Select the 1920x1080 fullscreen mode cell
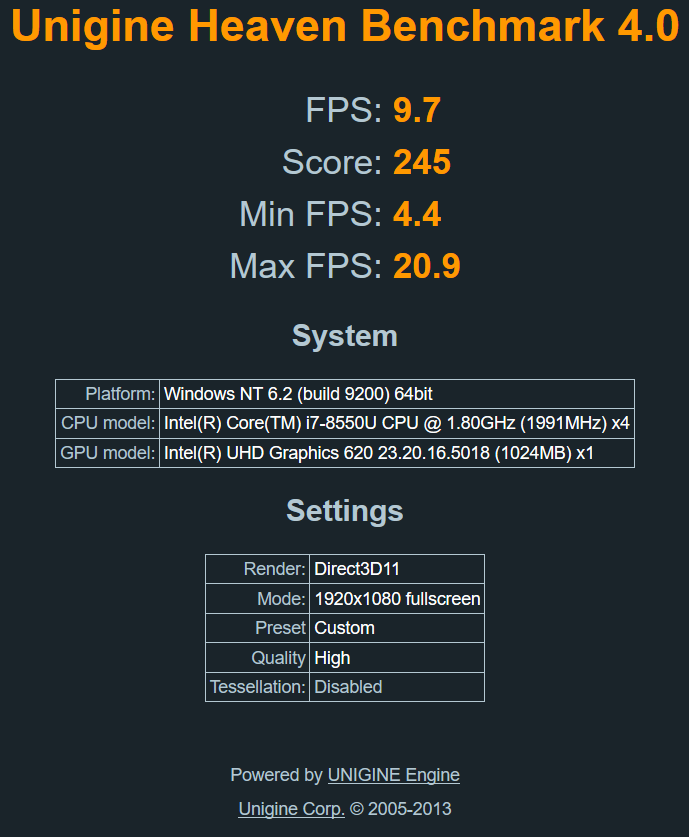Screen dimensions: 689x837 click(397, 599)
